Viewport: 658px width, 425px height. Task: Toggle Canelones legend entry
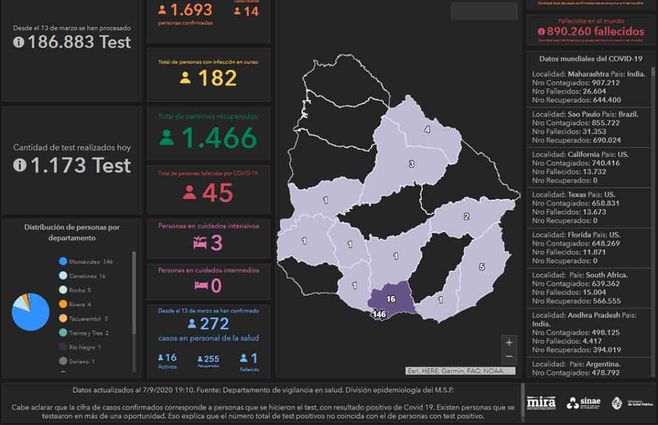pos(65,275)
